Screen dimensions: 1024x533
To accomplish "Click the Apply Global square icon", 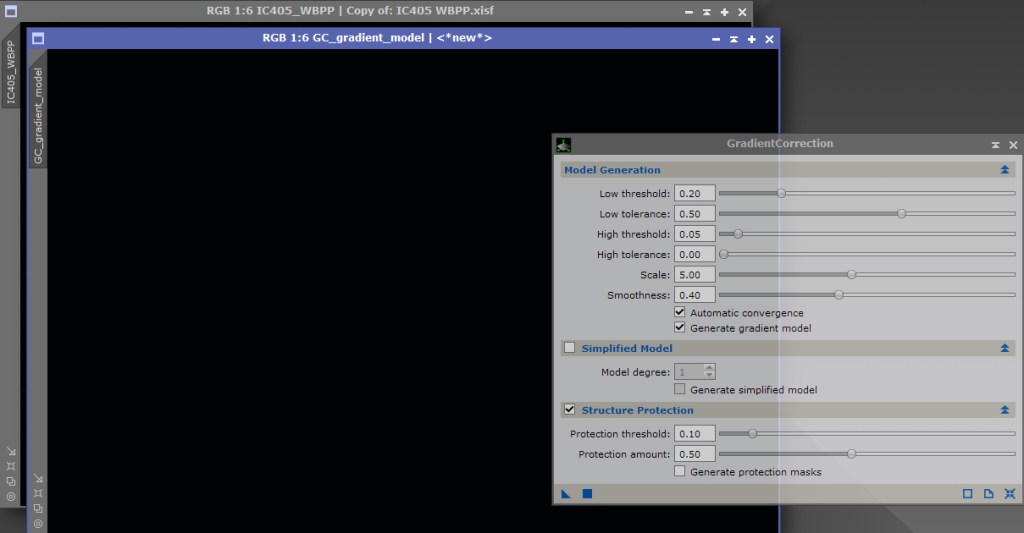I will click(x=588, y=494).
